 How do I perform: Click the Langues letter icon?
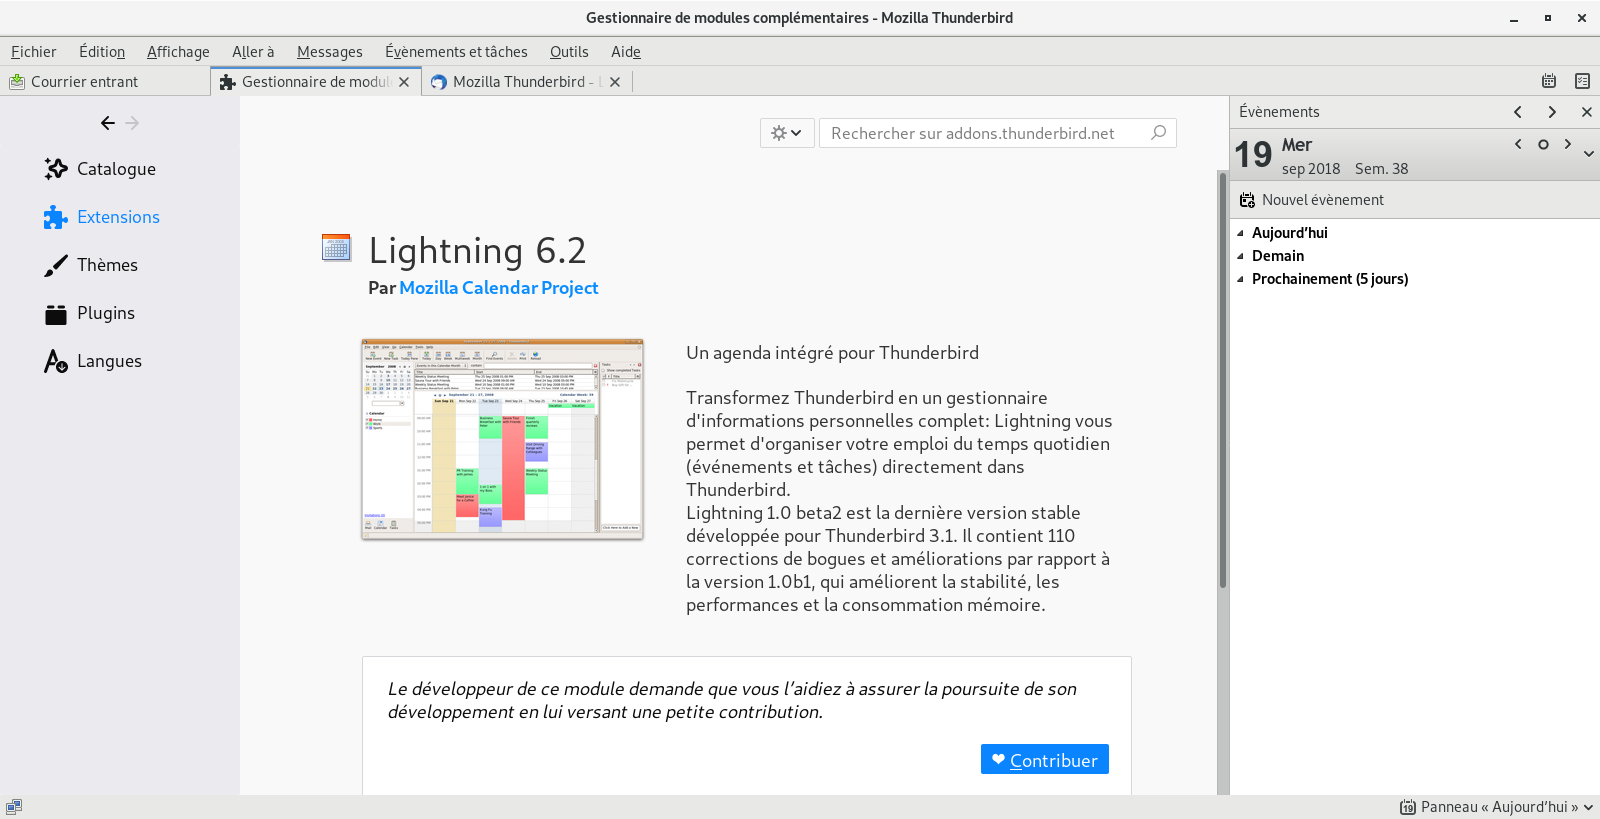[56, 361]
